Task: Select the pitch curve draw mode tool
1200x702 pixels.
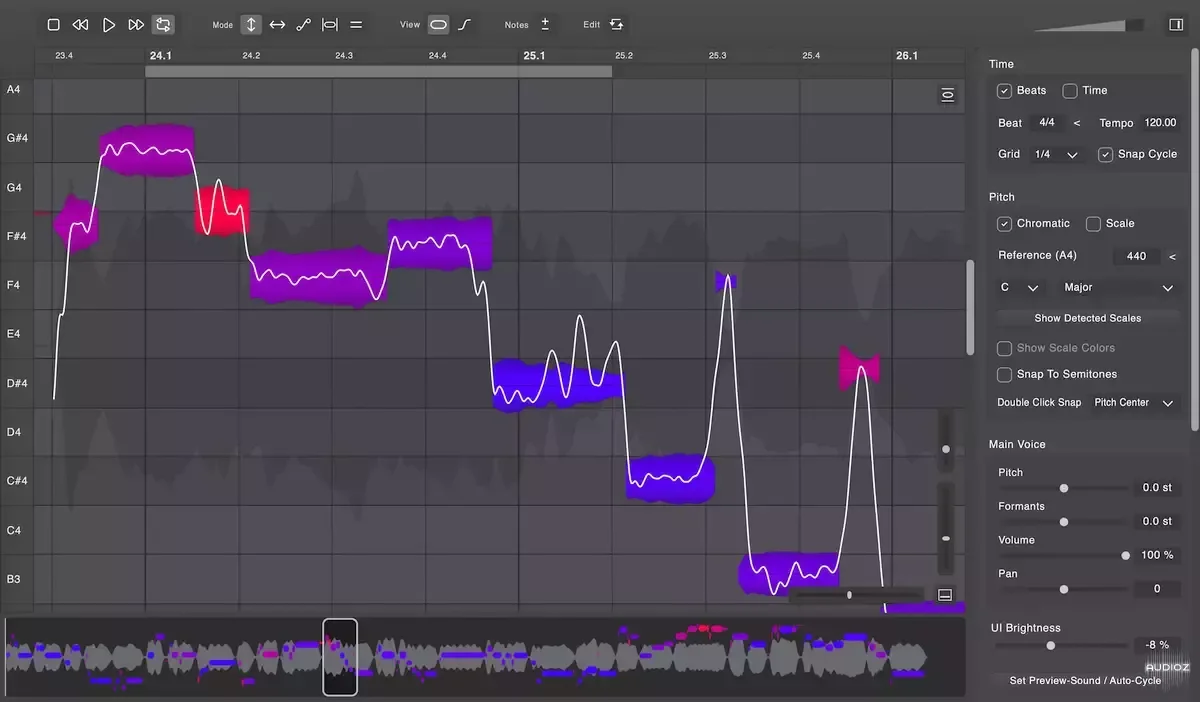Action: click(303, 24)
